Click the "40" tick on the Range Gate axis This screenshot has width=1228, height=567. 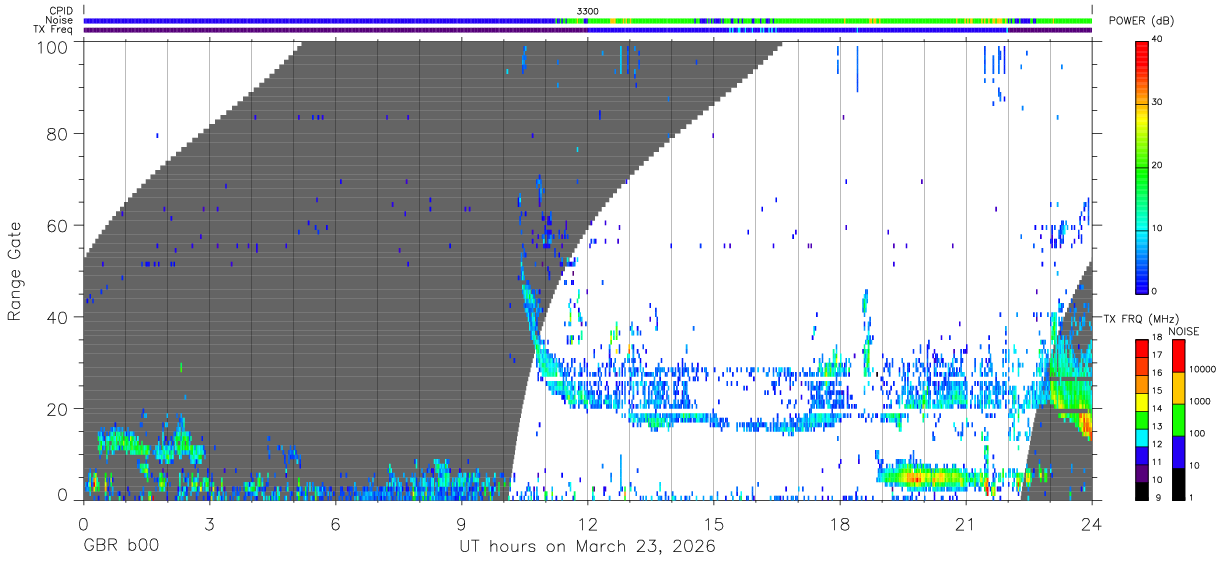click(58, 317)
